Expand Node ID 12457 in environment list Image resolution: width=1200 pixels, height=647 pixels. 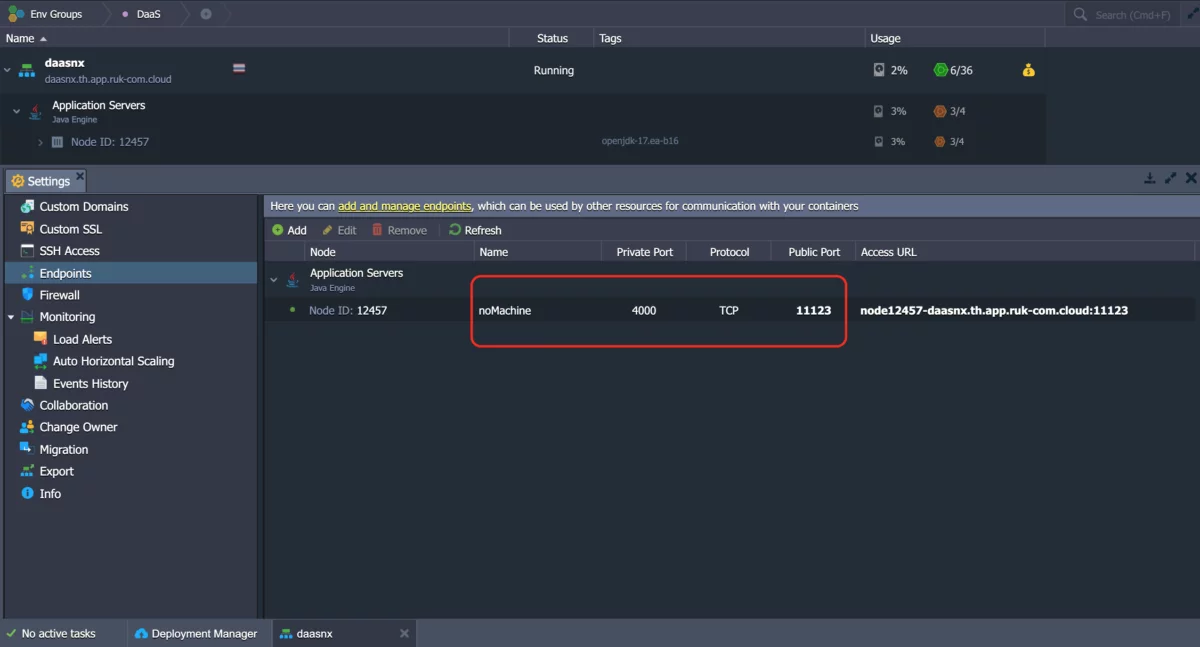point(40,142)
